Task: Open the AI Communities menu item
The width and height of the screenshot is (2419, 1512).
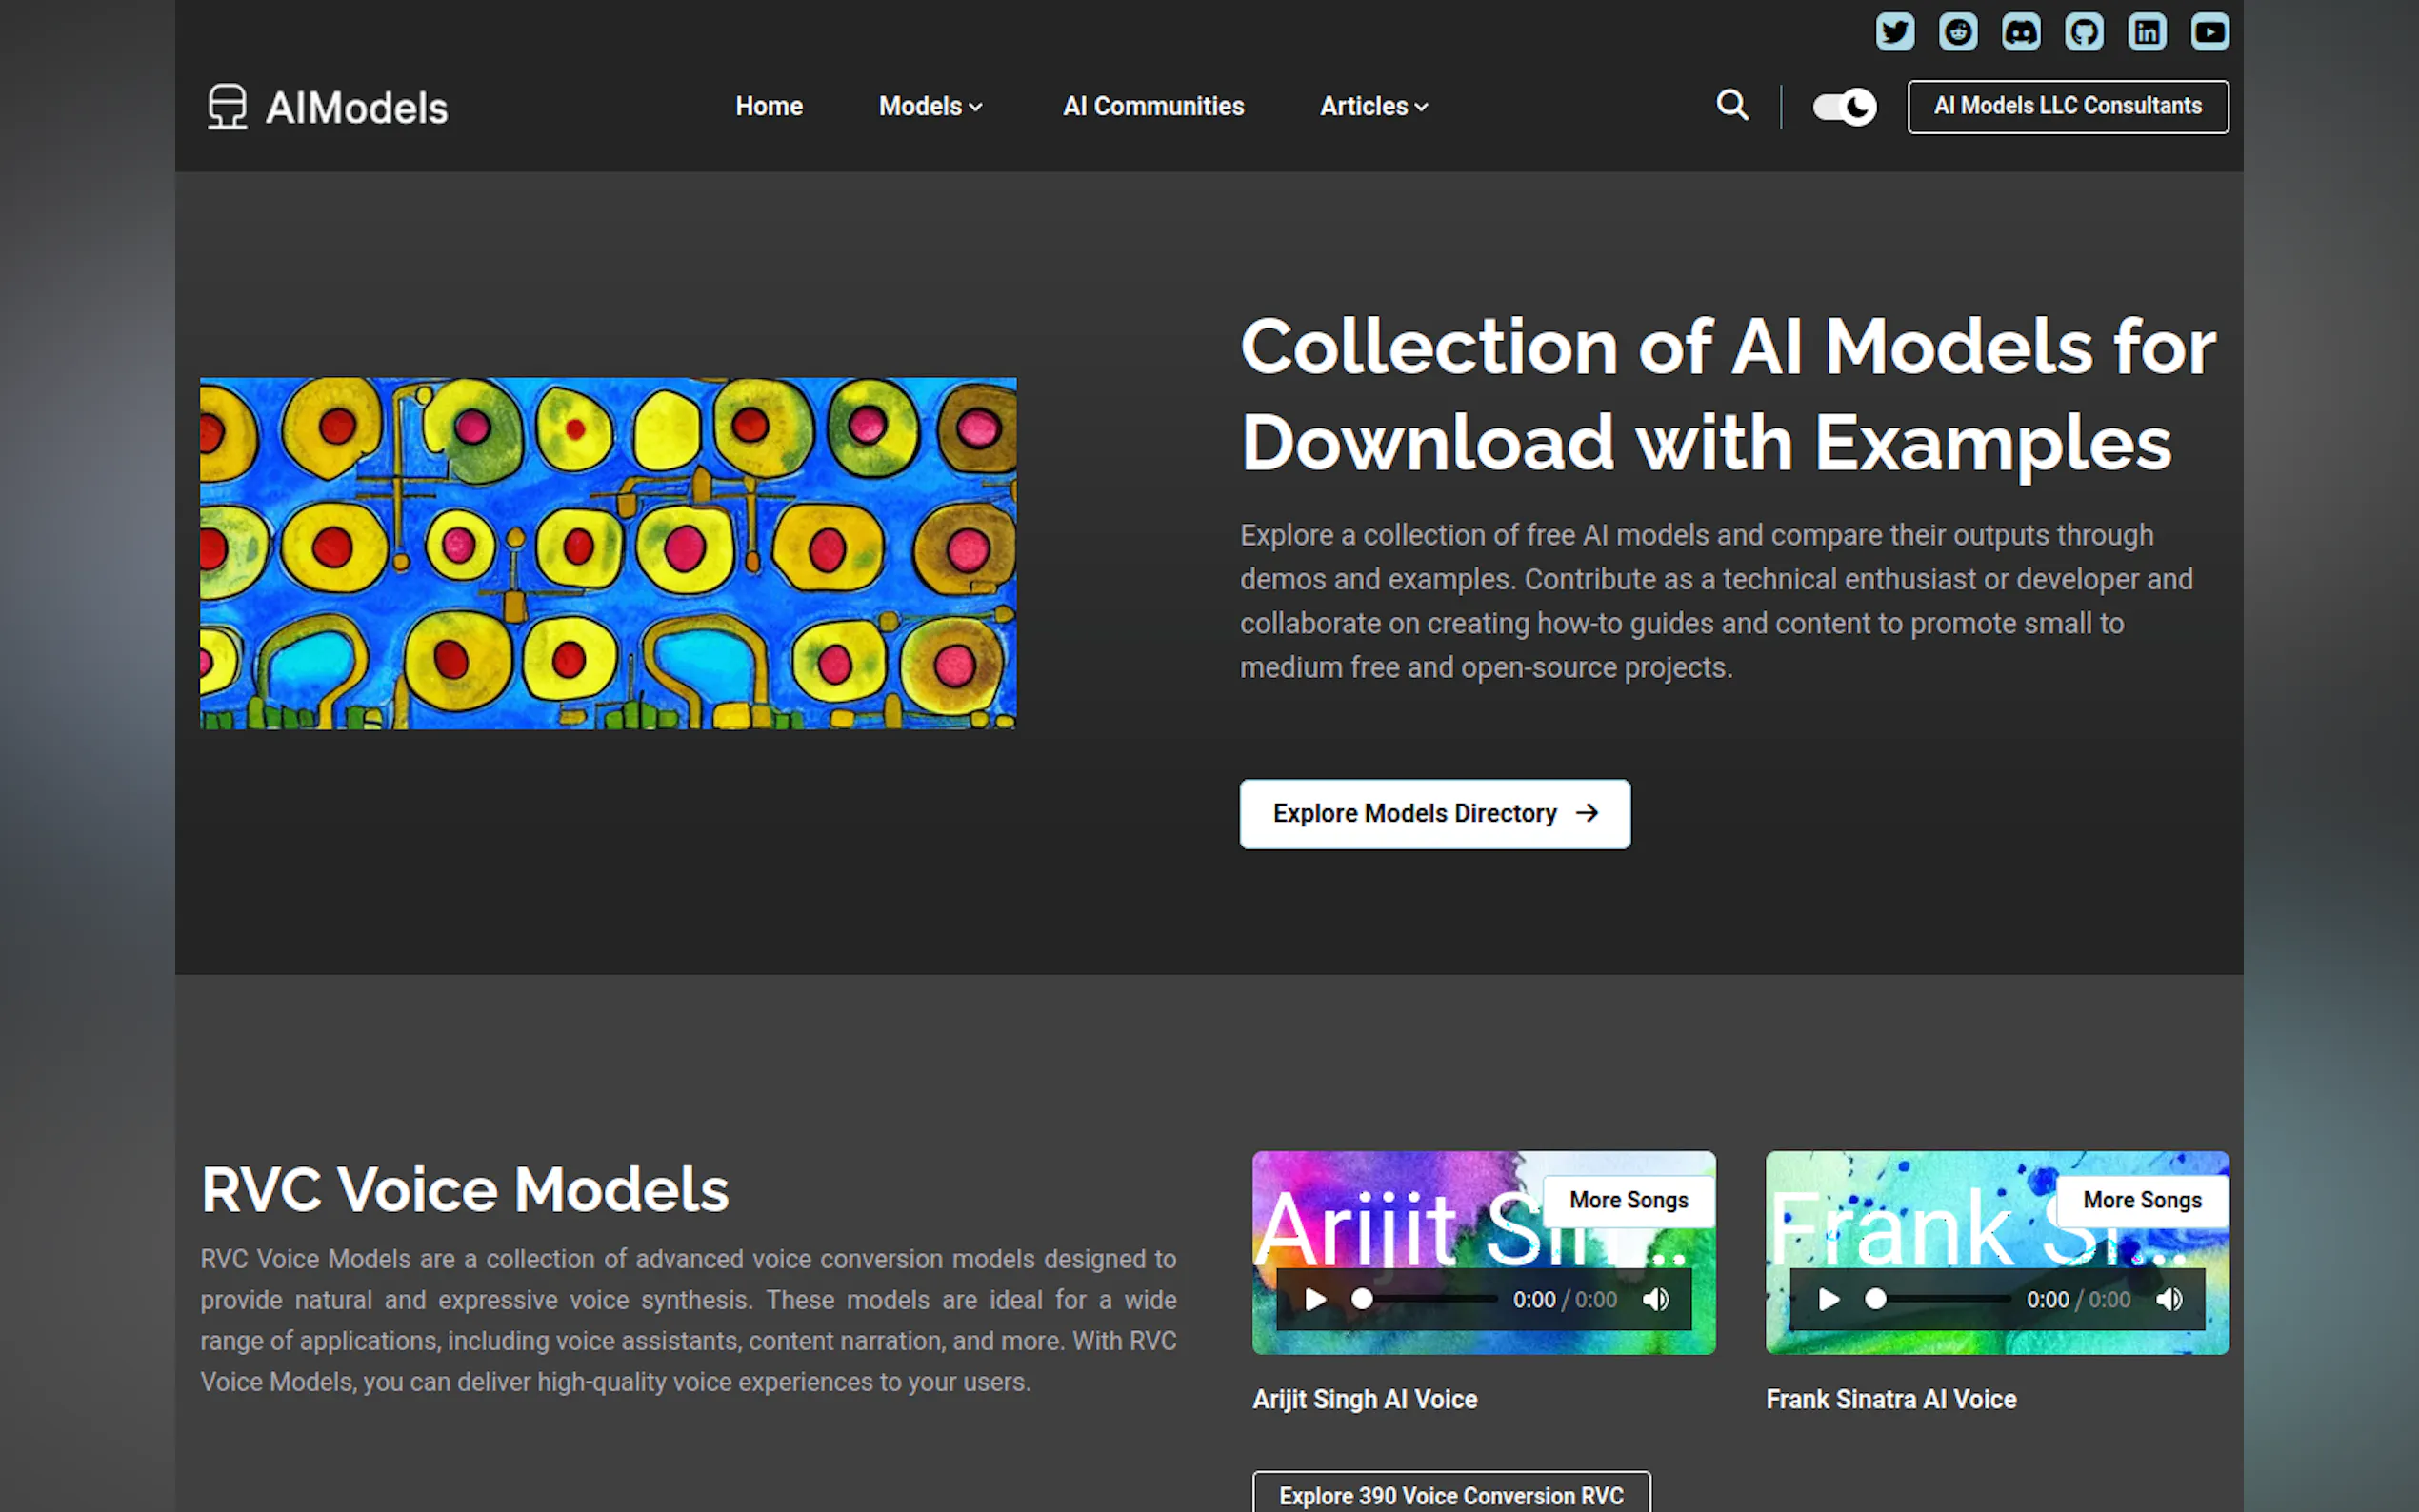Action: tap(1152, 106)
